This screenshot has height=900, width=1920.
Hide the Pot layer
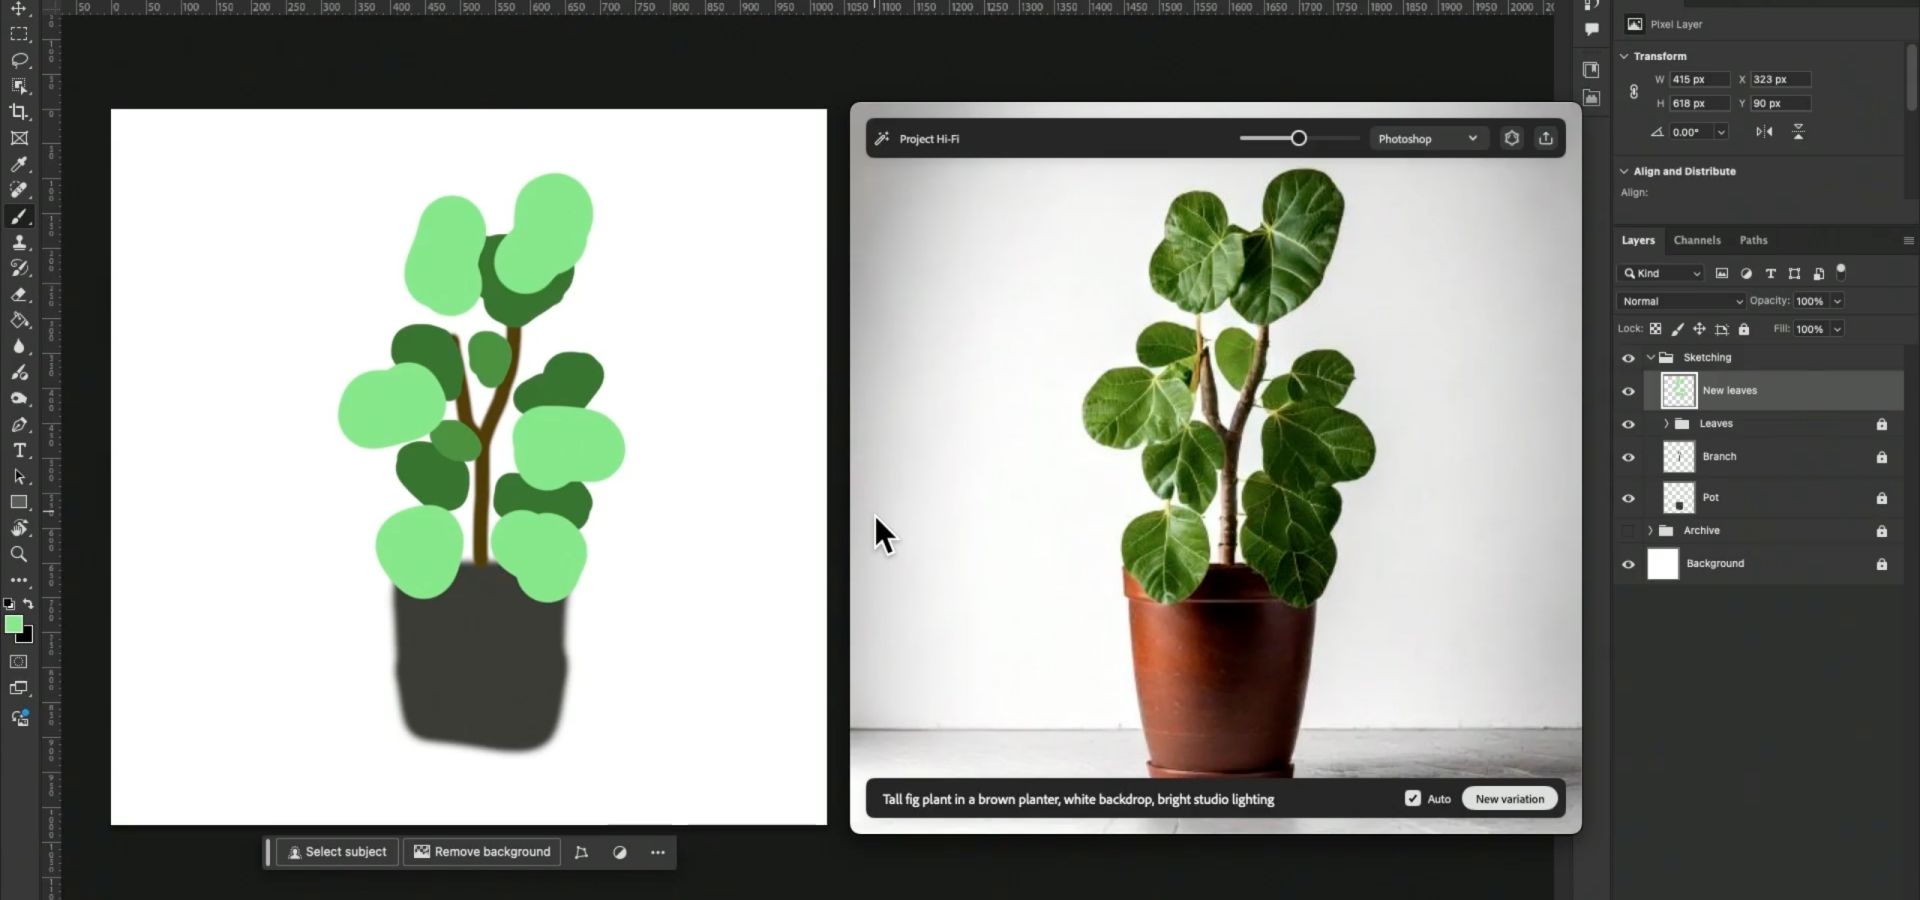tap(1628, 498)
